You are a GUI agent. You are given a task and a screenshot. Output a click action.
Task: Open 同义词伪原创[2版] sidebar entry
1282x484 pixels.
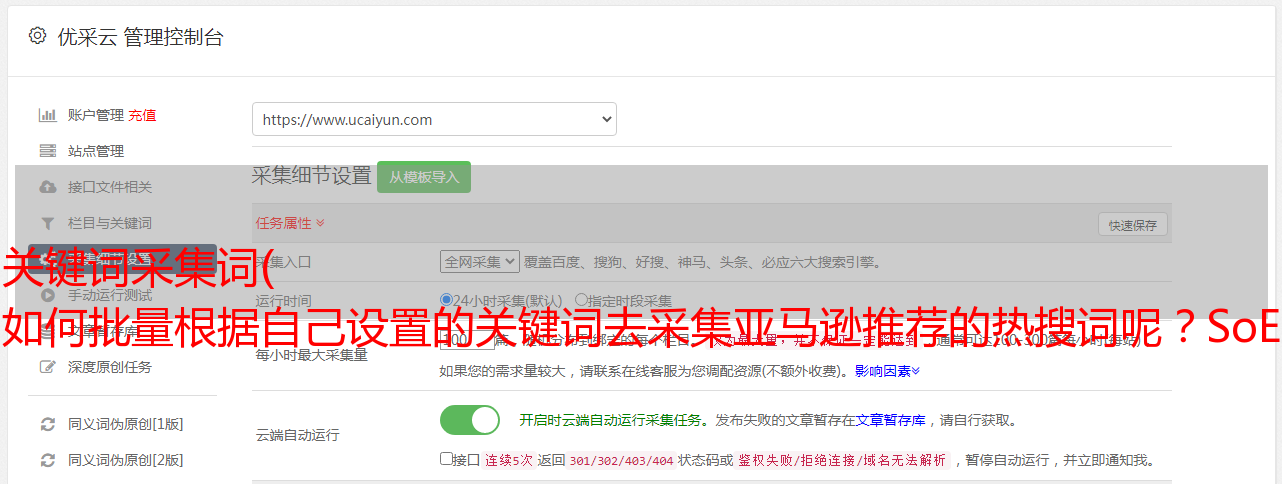click(126, 460)
